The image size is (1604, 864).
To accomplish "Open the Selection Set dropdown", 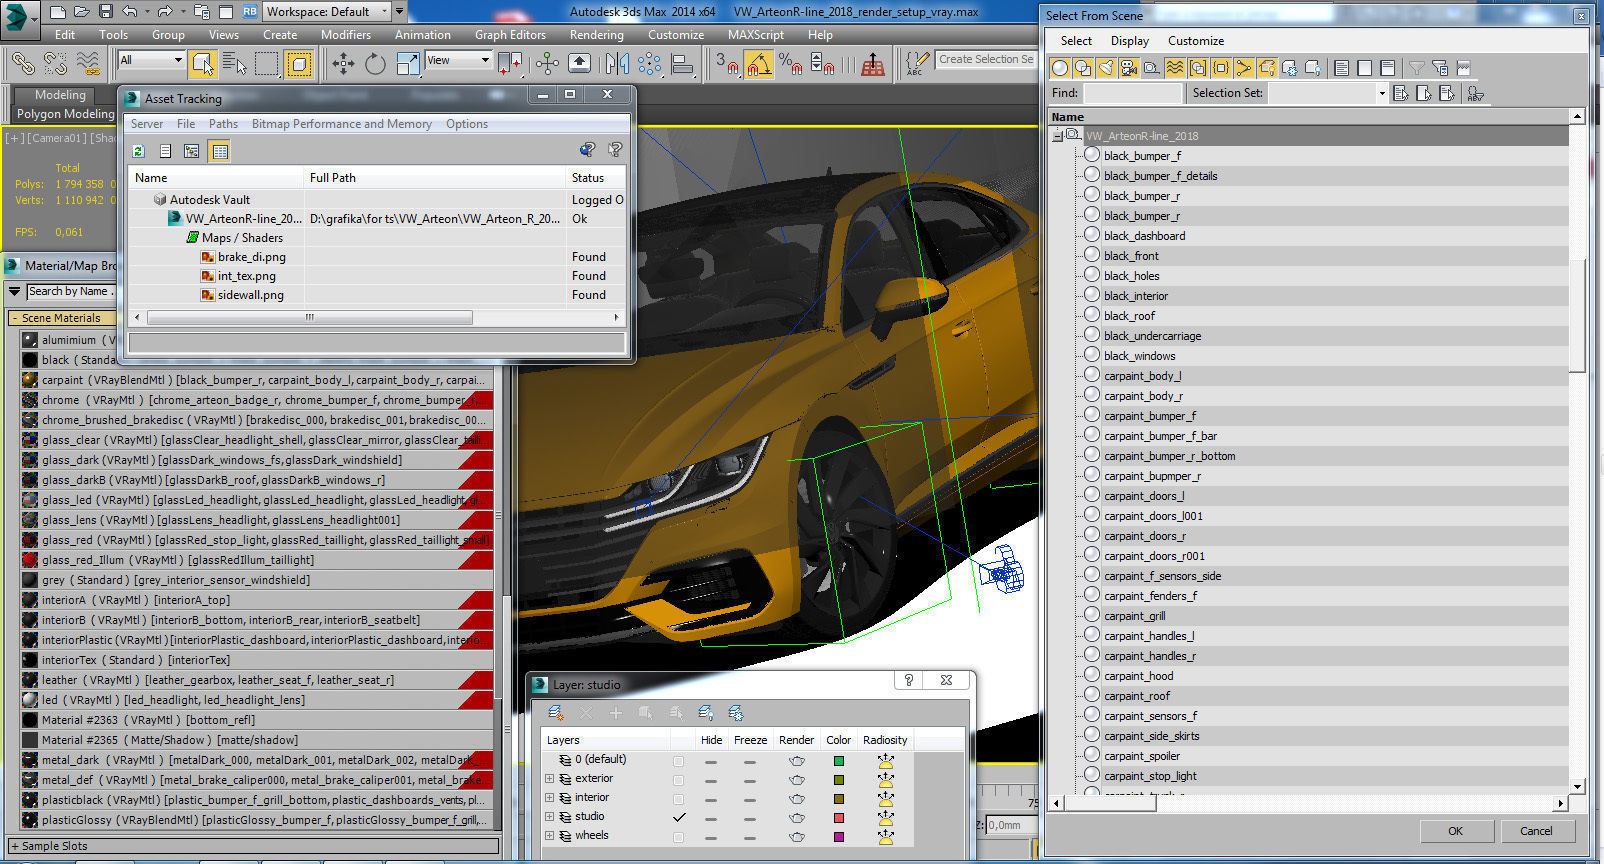I will pyautogui.click(x=1381, y=93).
